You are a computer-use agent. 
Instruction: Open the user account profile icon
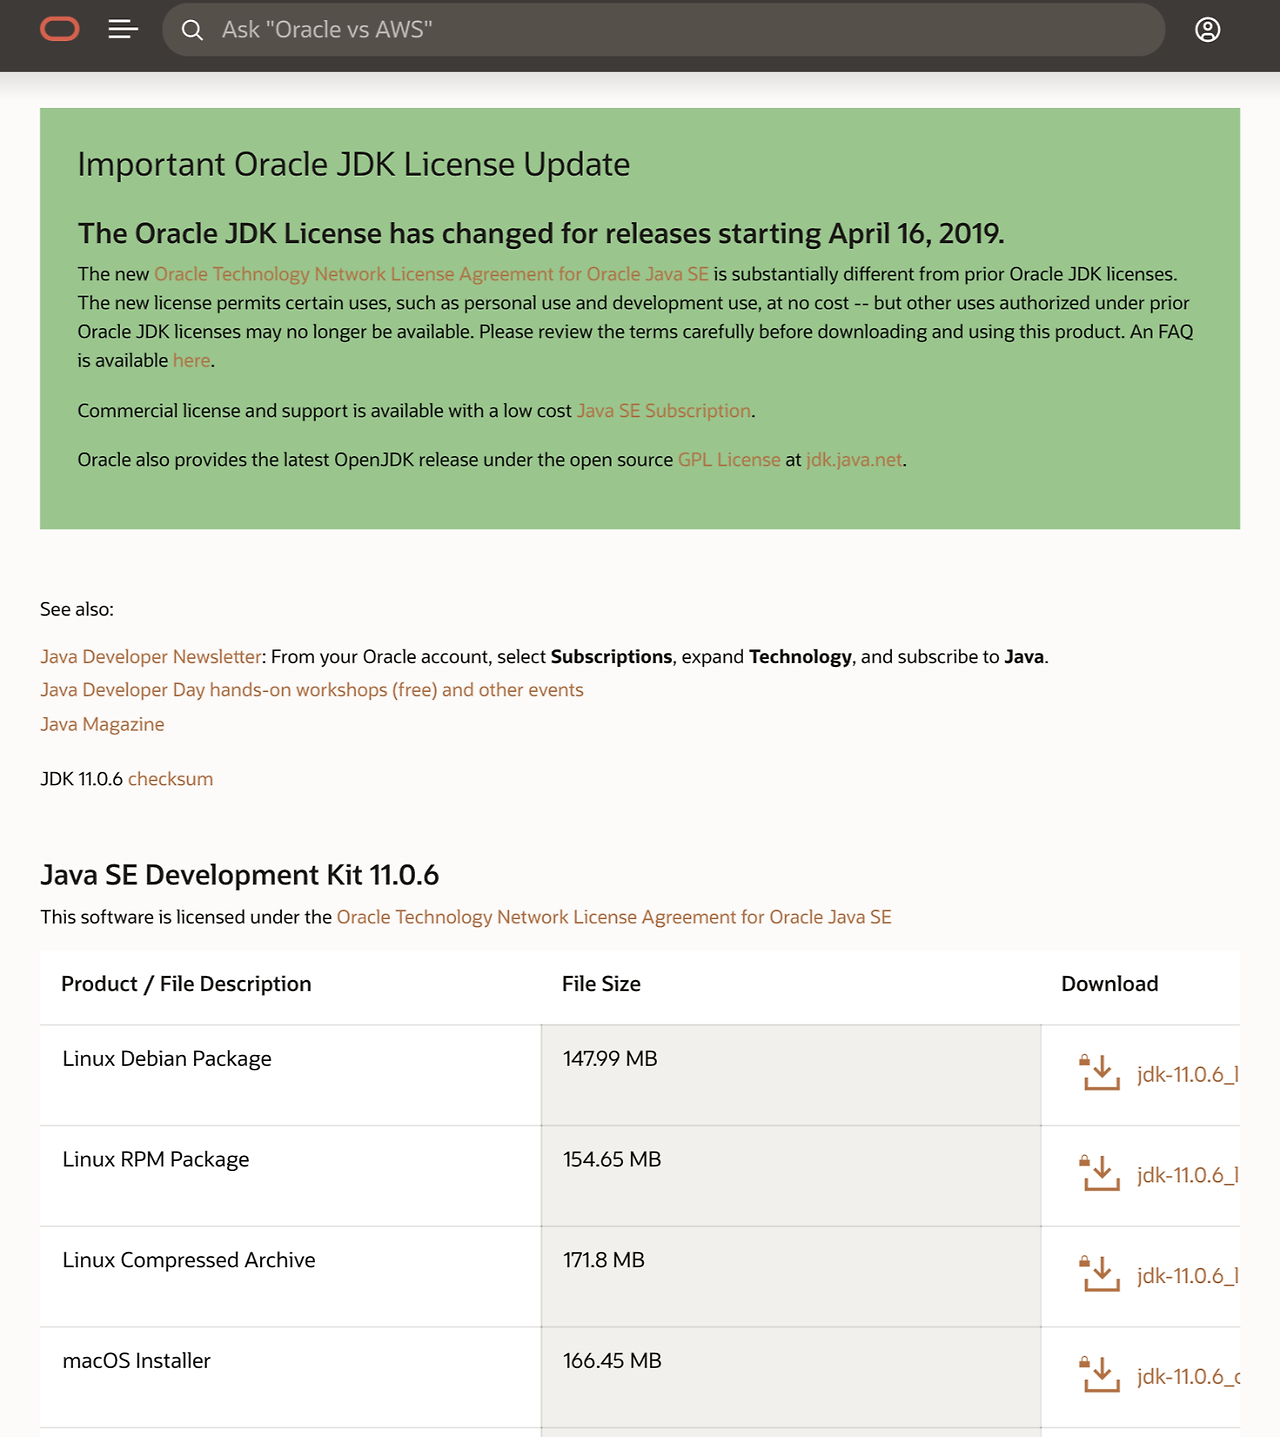[x=1208, y=30]
